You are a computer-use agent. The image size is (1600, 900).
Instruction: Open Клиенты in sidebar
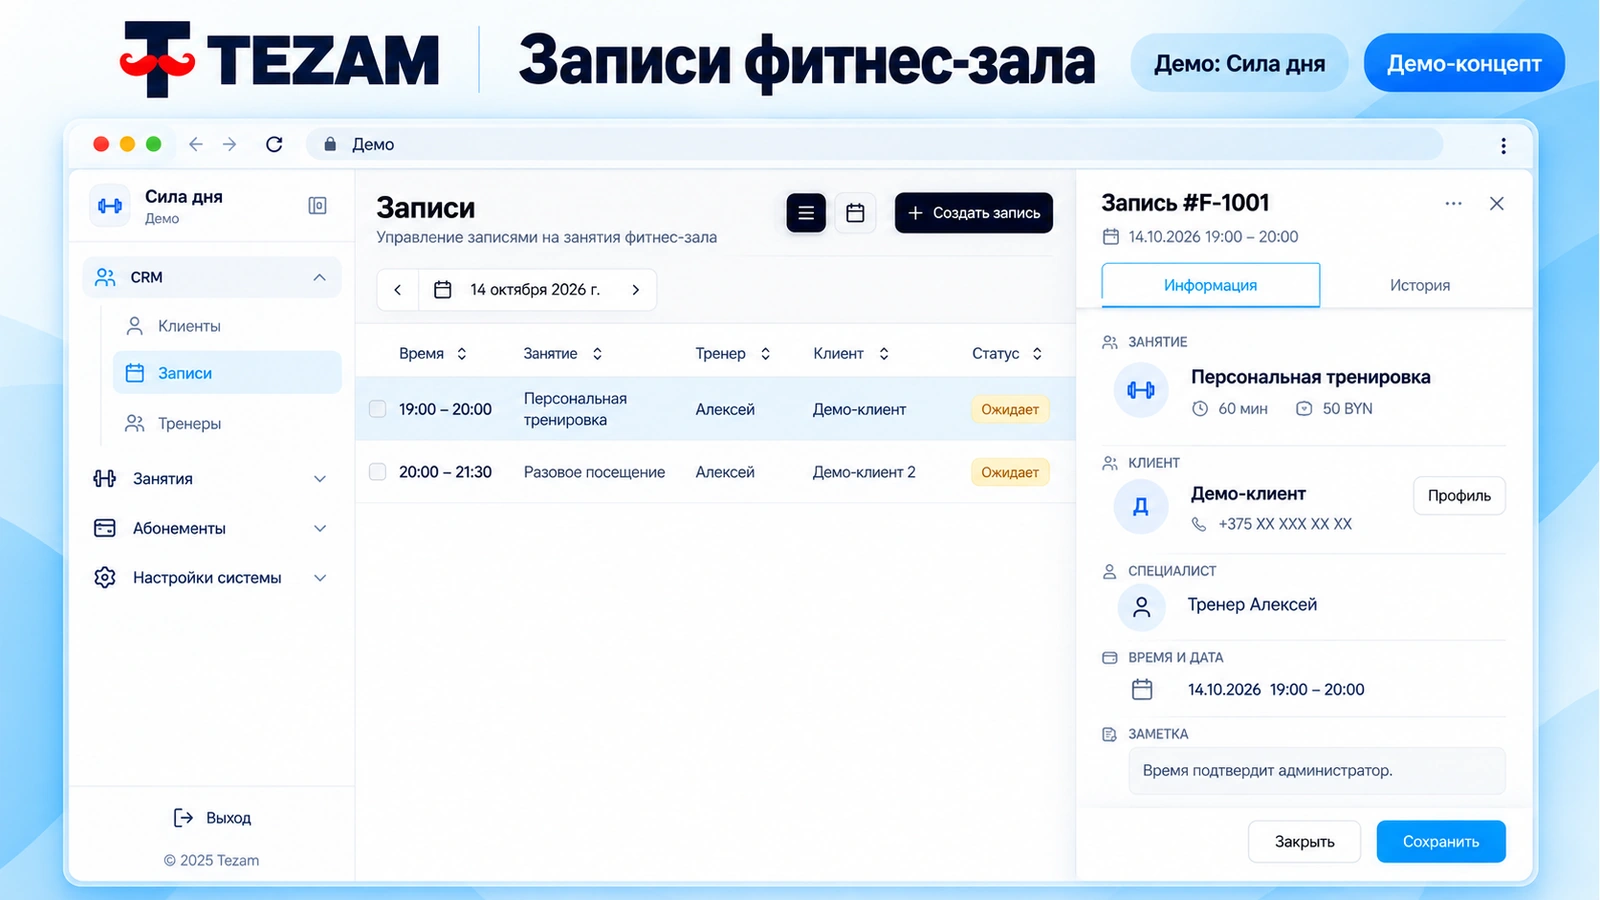[x=227, y=326]
